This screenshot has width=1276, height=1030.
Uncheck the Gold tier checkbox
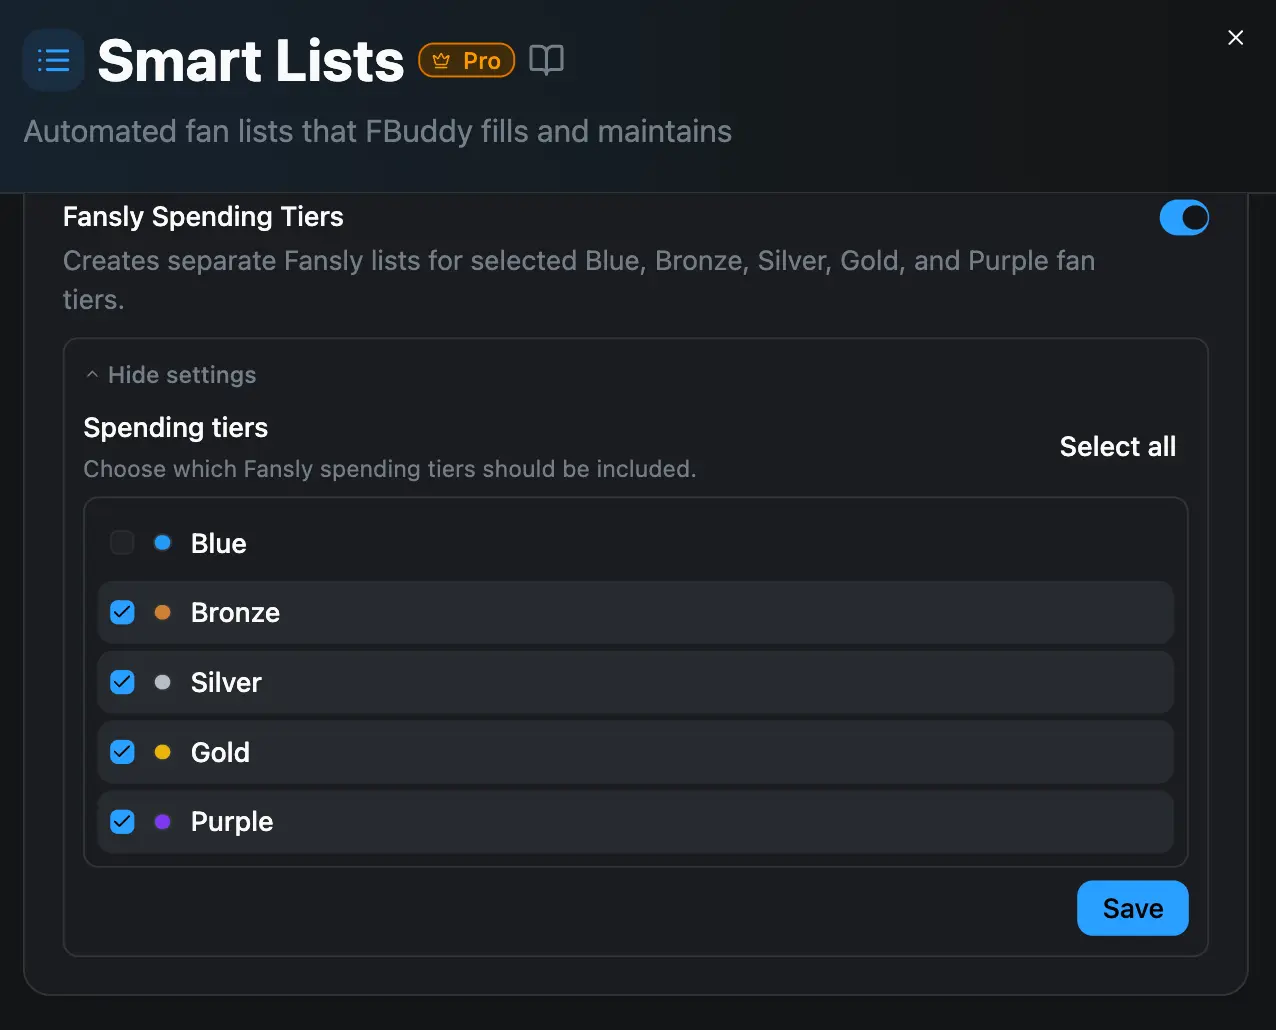[121, 752]
